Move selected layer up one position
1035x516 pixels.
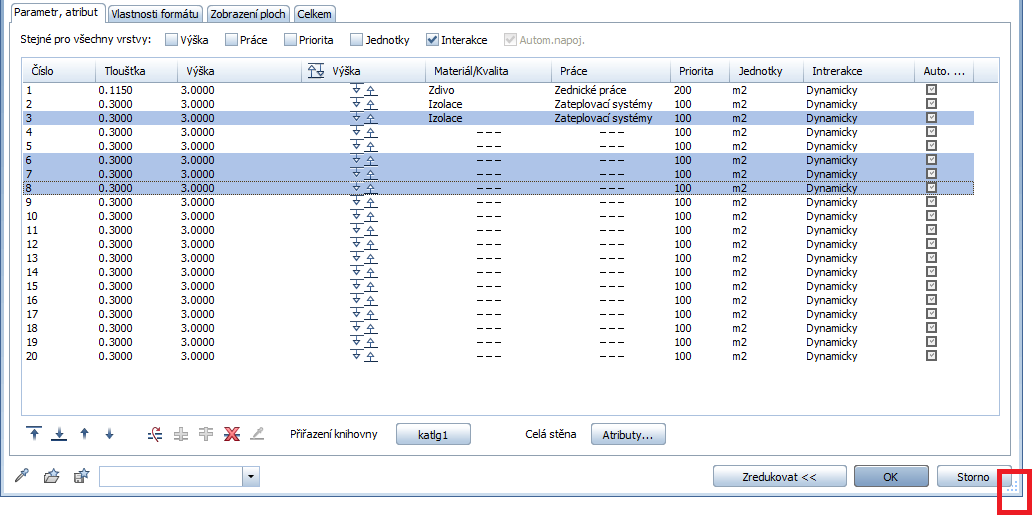pos(84,434)
